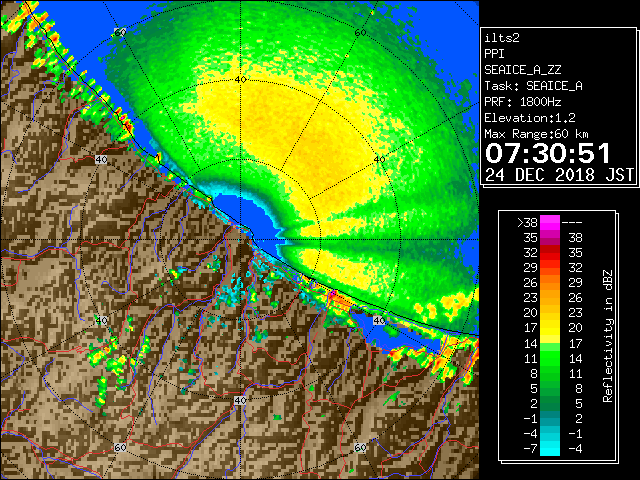
Task: Pick the cyan band at color scale bottom
Action: 550,449
